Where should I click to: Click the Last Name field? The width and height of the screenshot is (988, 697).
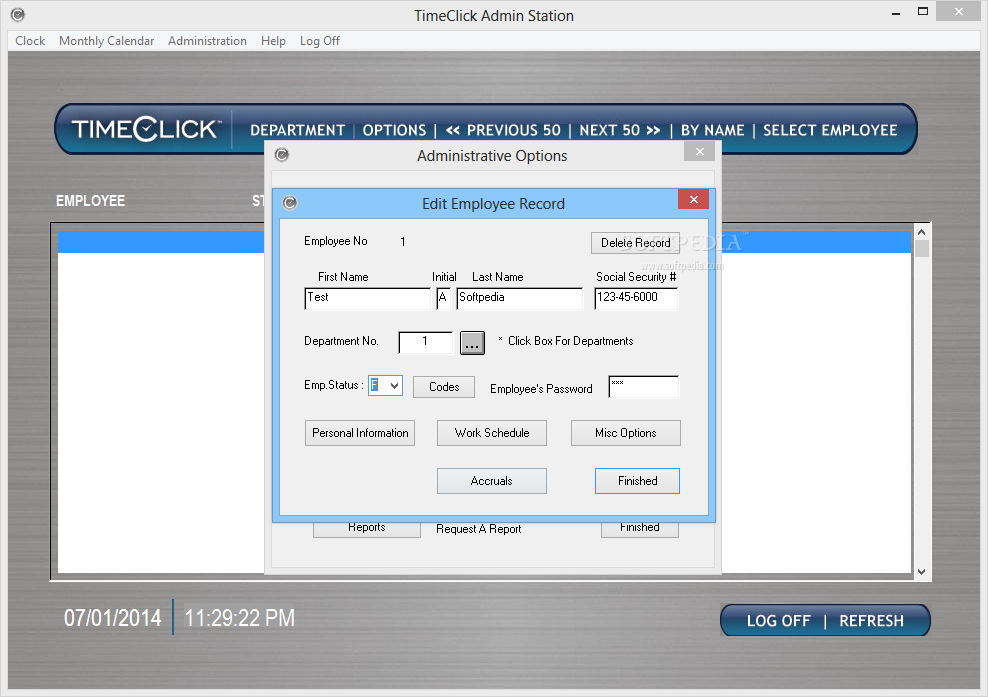tap(520, 298)
